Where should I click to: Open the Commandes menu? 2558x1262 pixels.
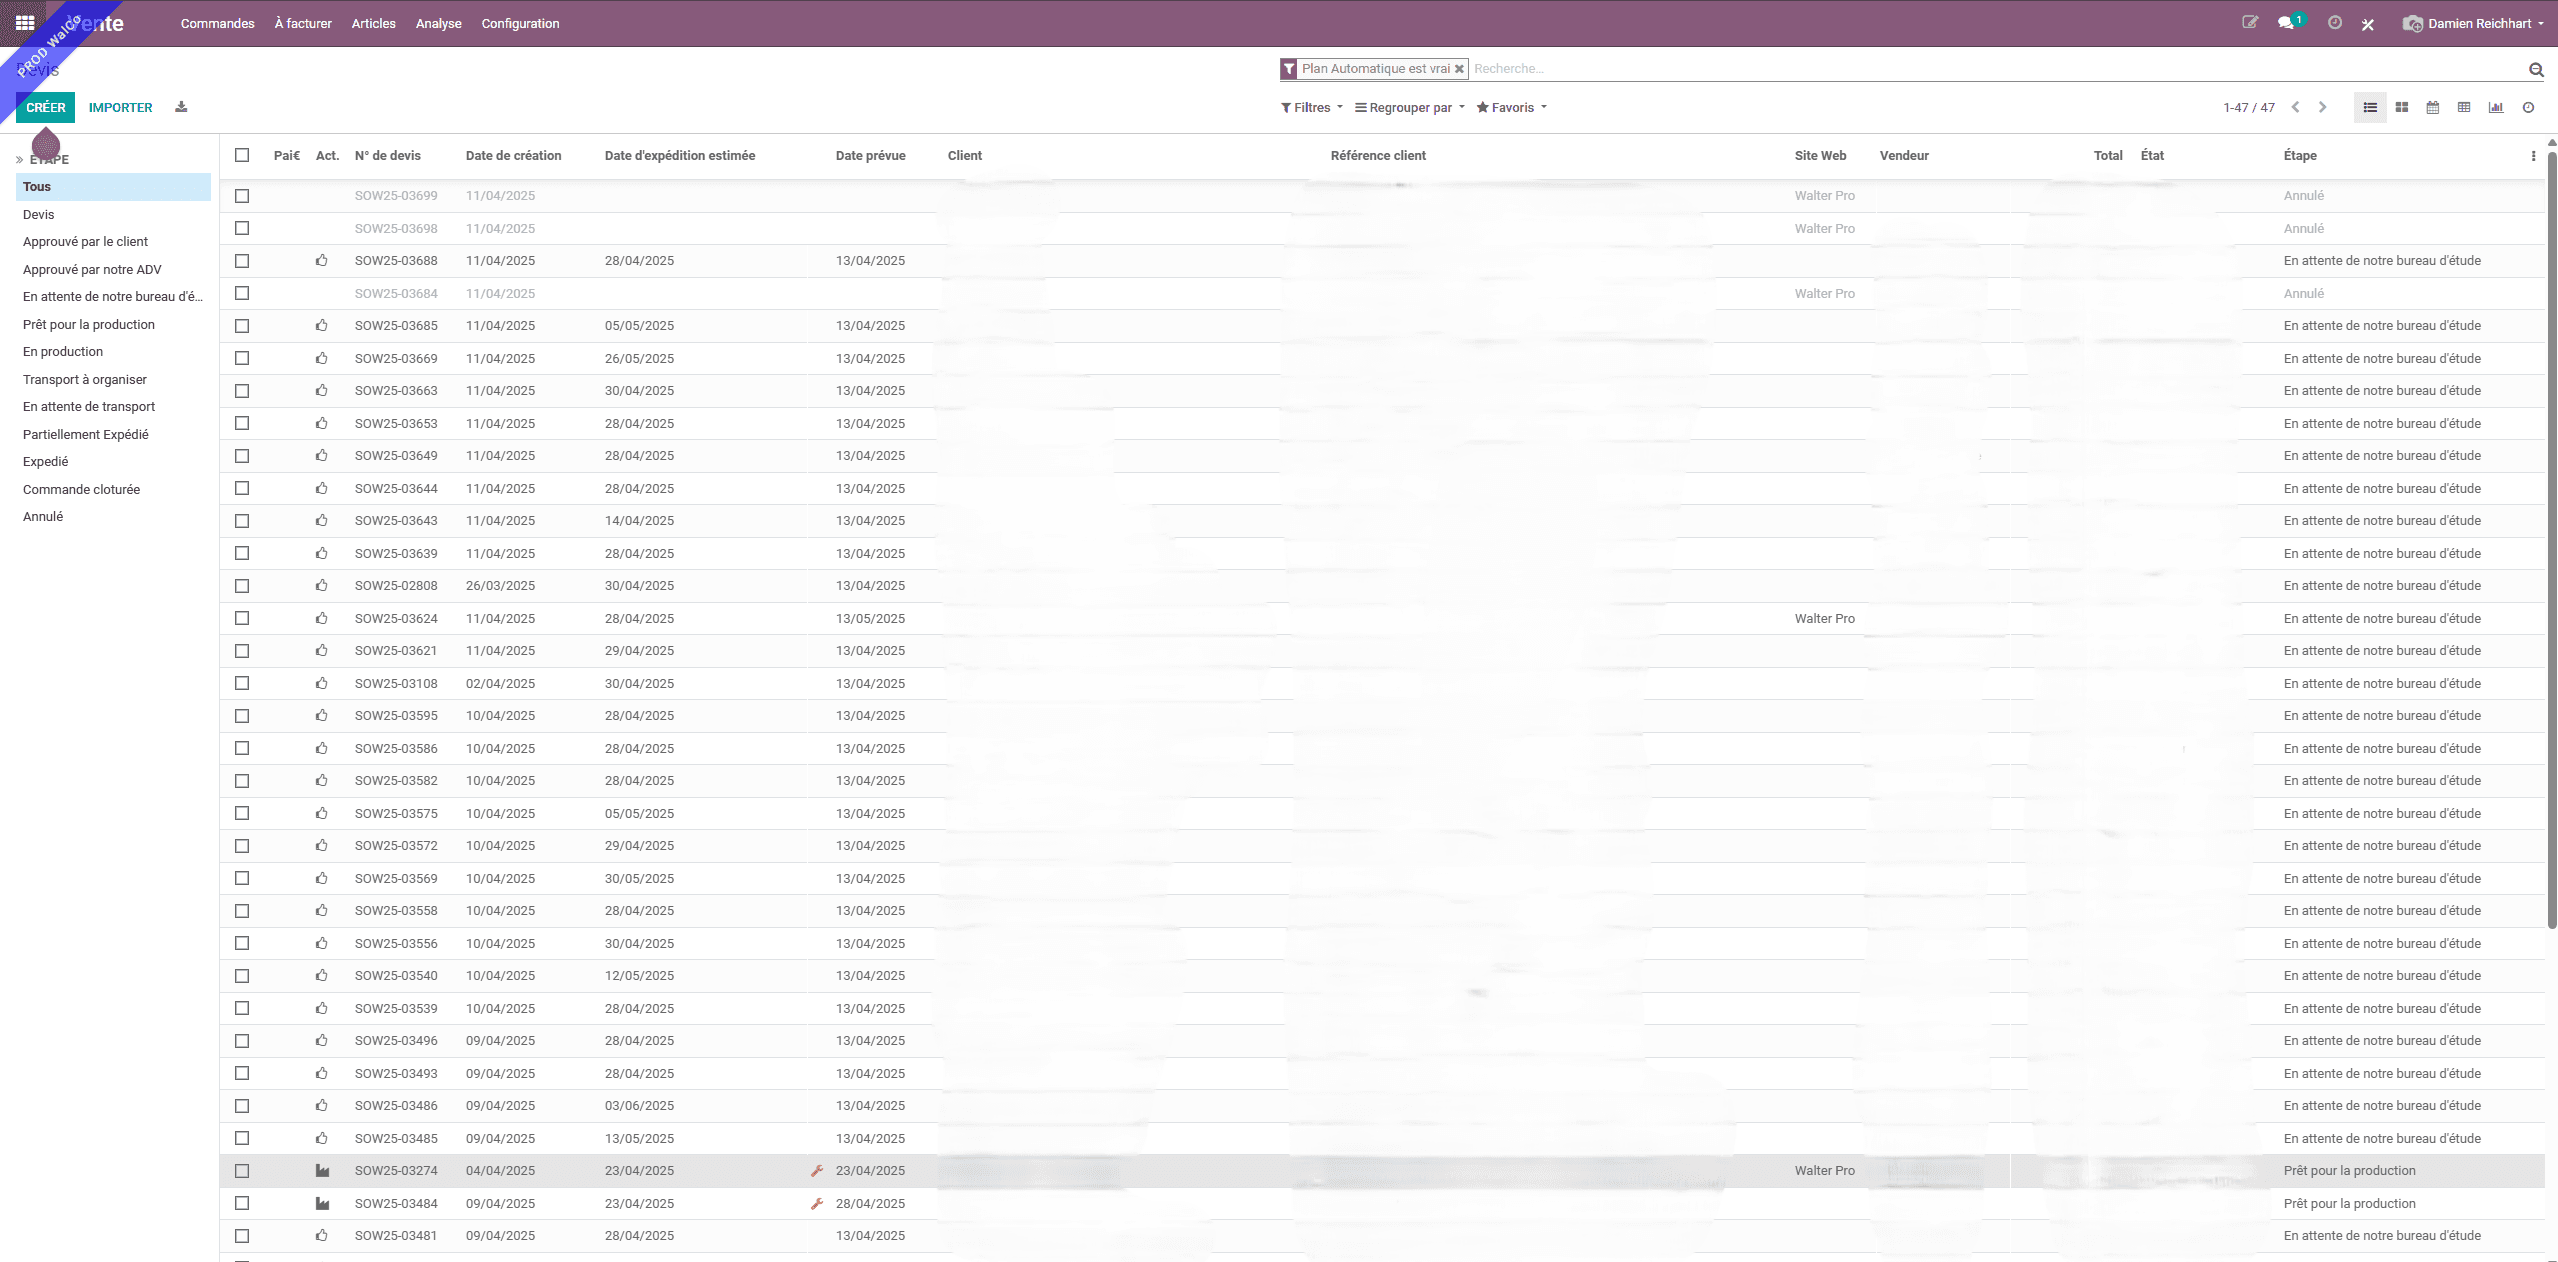click(x=217, y=23)
